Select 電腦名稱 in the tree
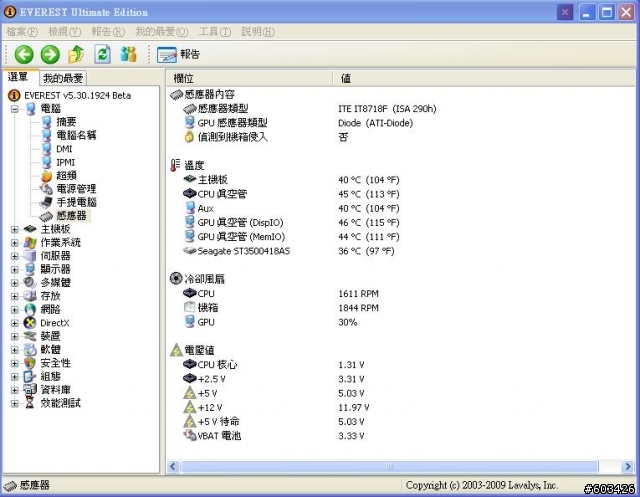The image size is (640, 497). tap(76, 135)
